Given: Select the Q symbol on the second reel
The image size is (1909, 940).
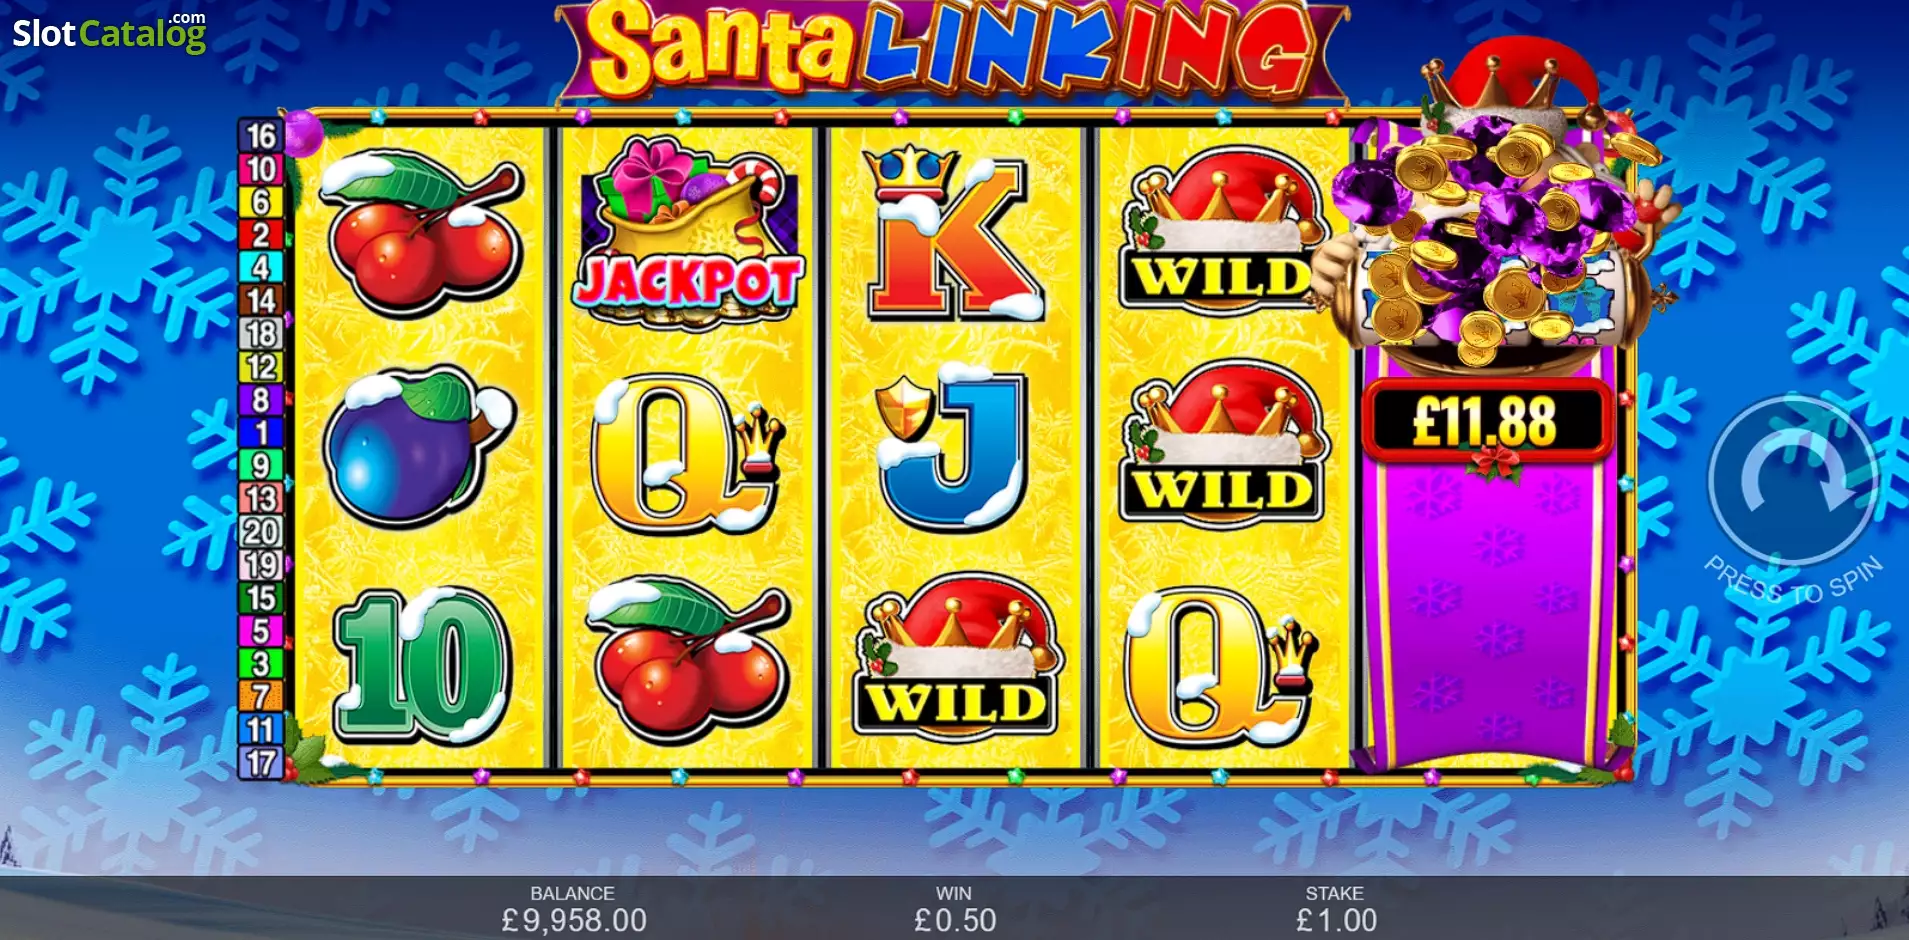Looking at the screenshot, I should [687, 453].
